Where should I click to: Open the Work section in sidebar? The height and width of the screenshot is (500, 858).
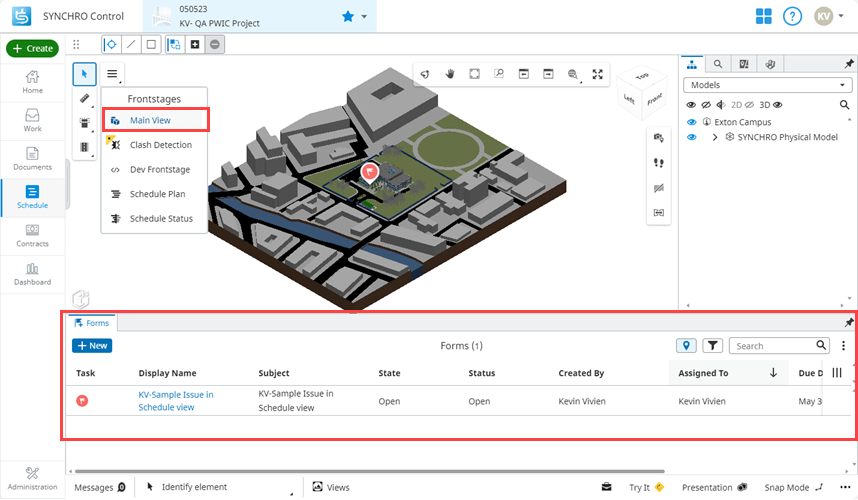(x=32, y=120)
